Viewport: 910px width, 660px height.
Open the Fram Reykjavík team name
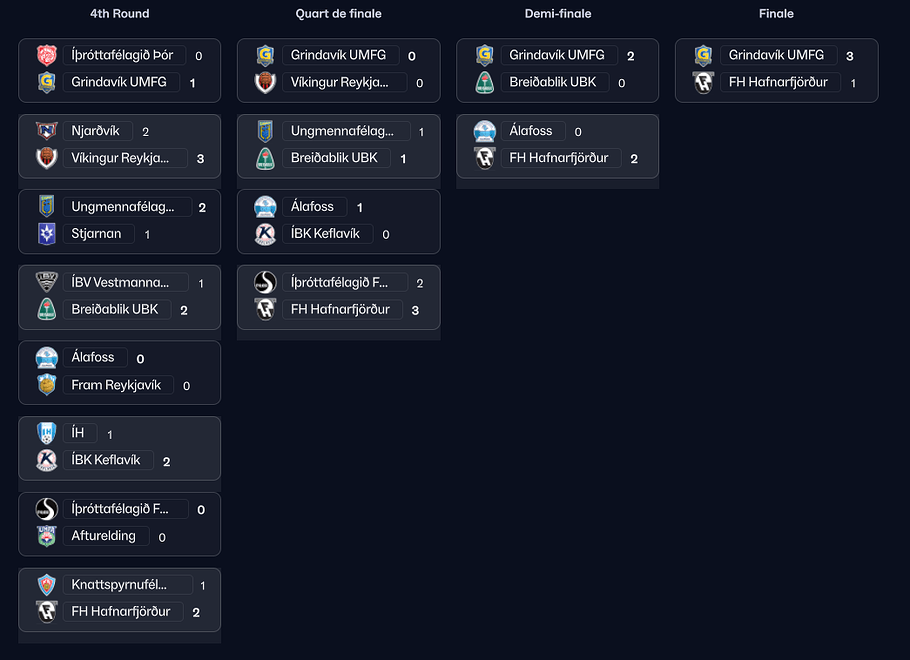pyautogui.click(x=116, y=385)
